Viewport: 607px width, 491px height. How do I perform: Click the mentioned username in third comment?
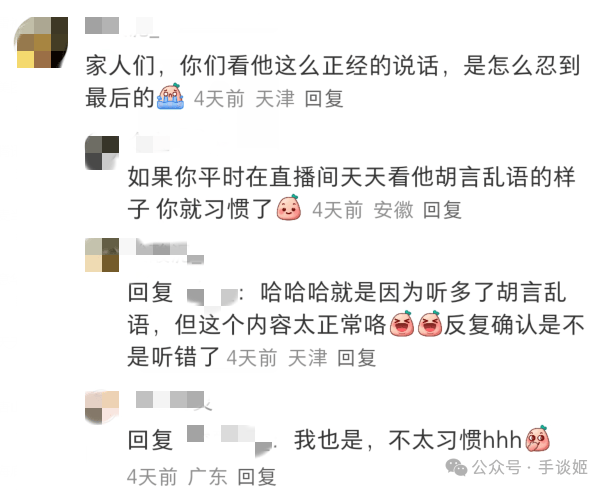tap(212, 293)
